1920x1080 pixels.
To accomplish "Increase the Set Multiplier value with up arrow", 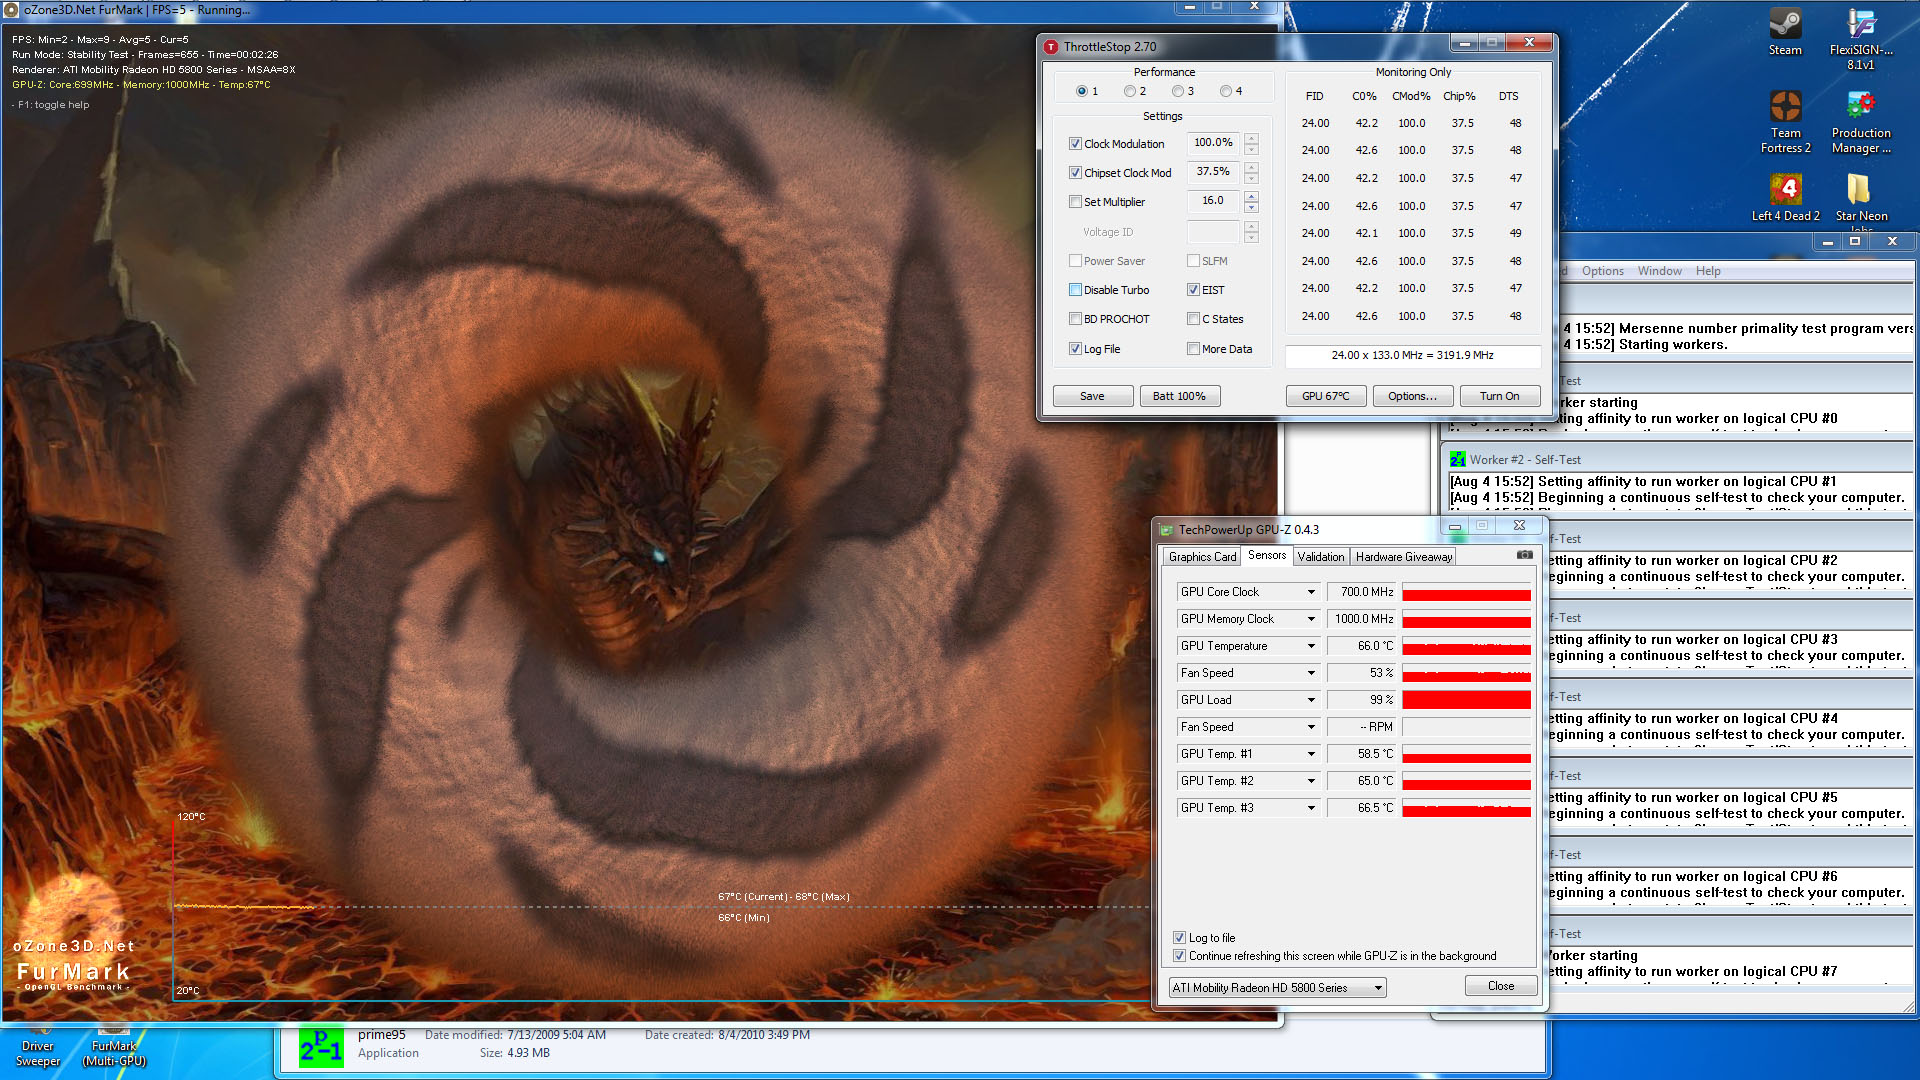I will 1251,196.
